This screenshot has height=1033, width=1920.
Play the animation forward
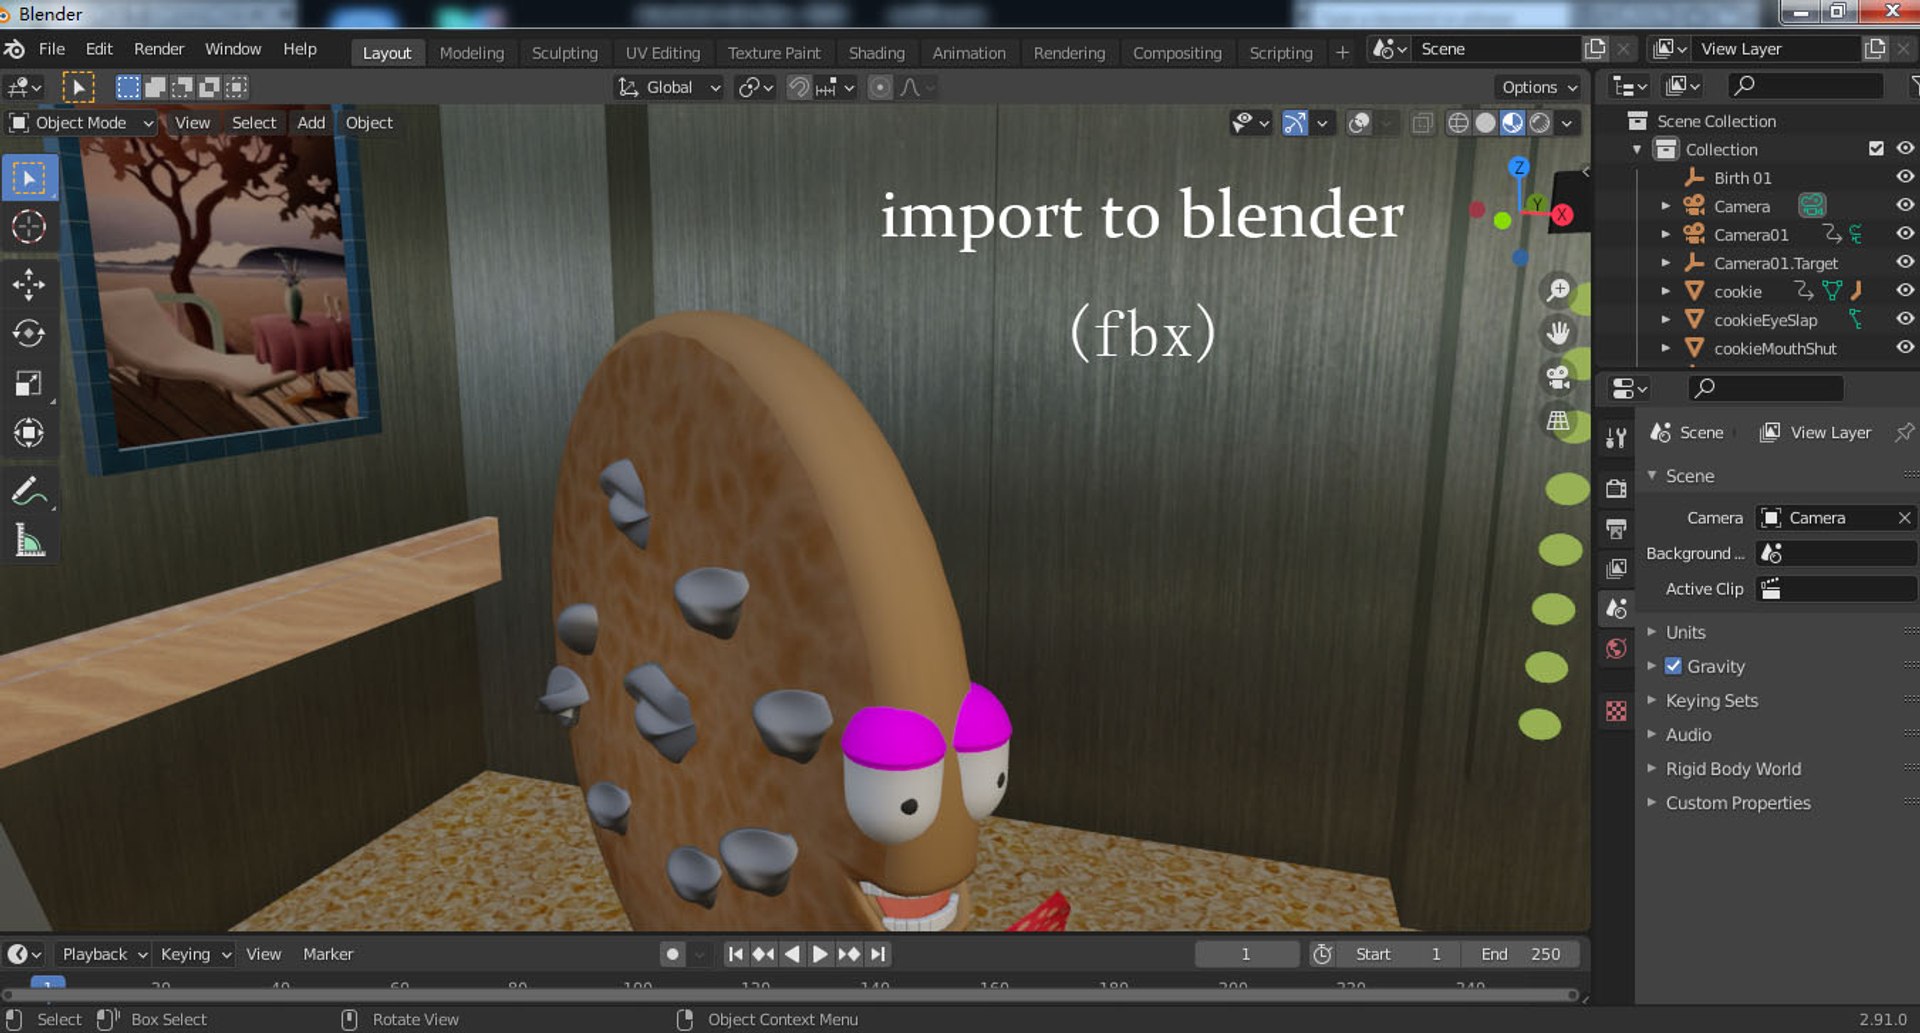[x=820, y=954]
